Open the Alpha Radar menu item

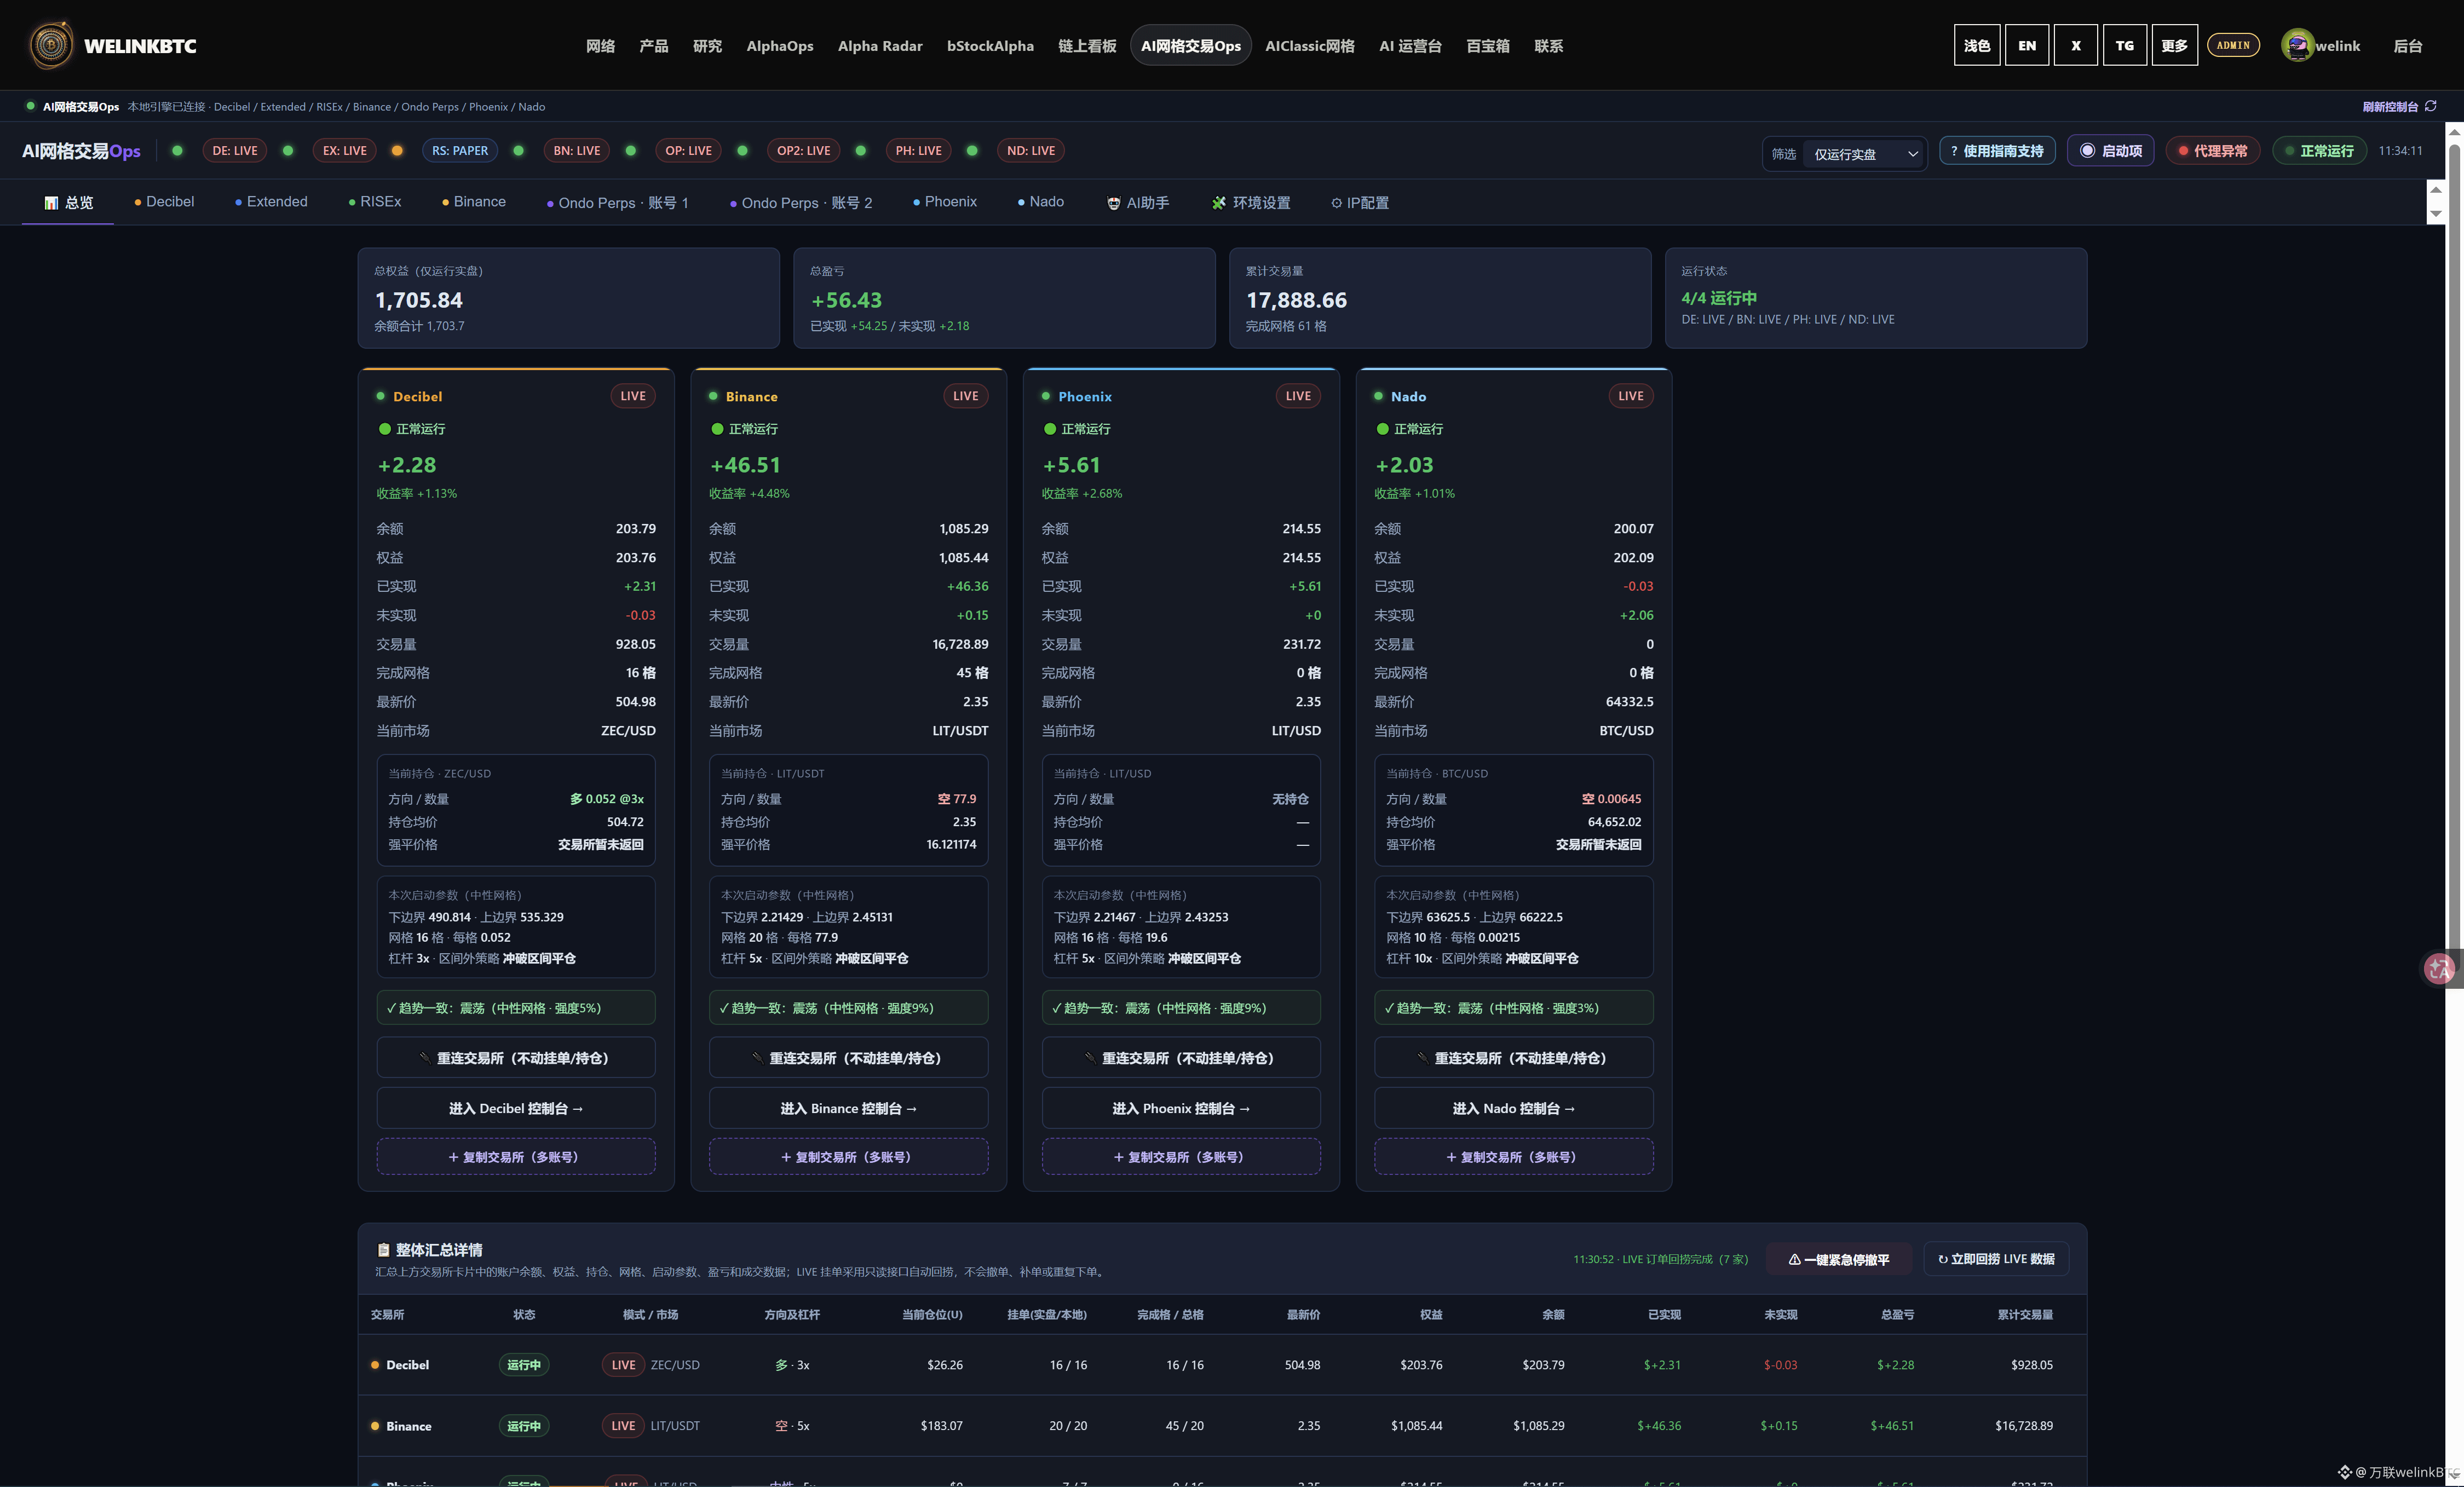pos(880,46)
